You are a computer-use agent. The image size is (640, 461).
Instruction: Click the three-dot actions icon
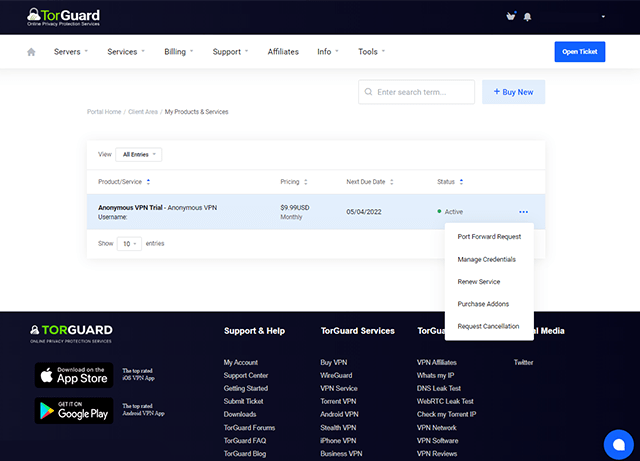[x=523, y=212]
